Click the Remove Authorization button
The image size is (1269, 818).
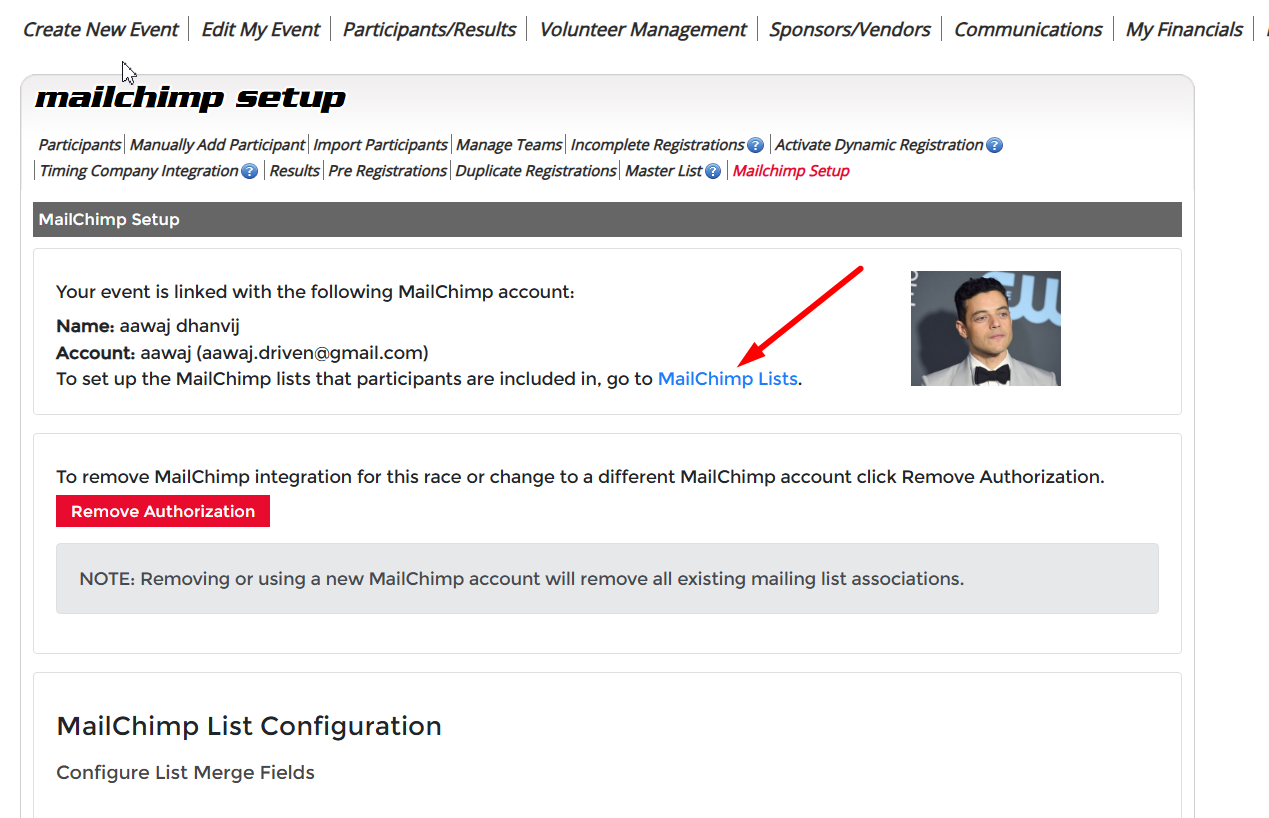pos(163,511)
